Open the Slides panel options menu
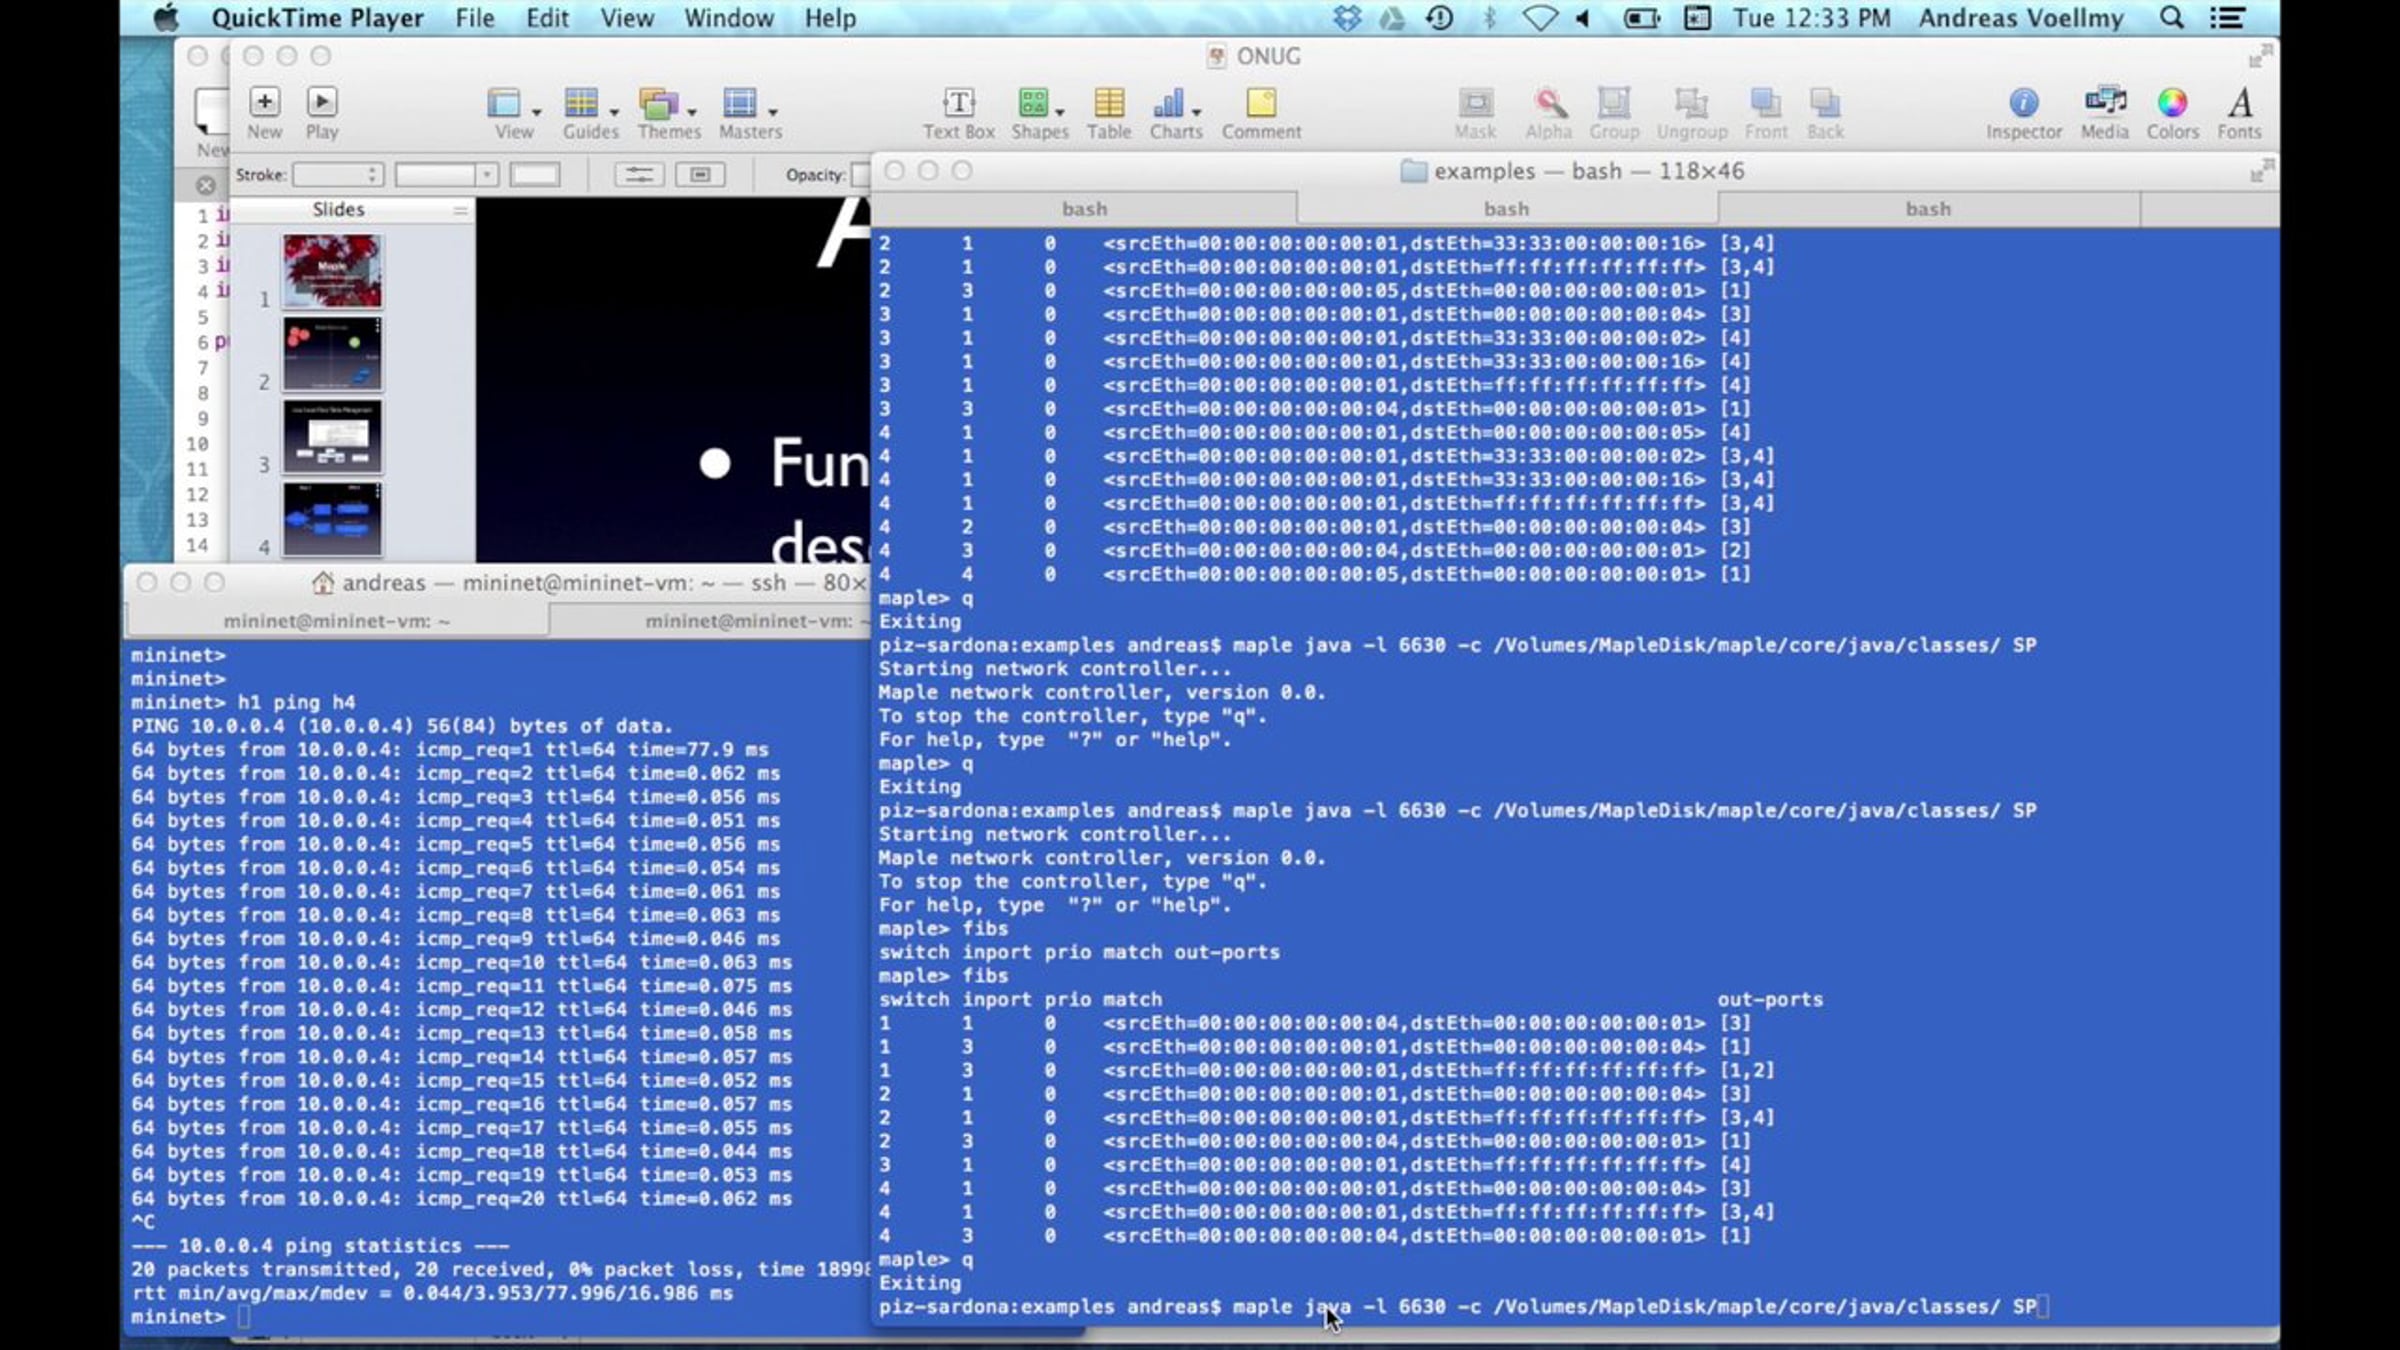The width and height of the screenshot is (2400, 1350). (460, 210)
